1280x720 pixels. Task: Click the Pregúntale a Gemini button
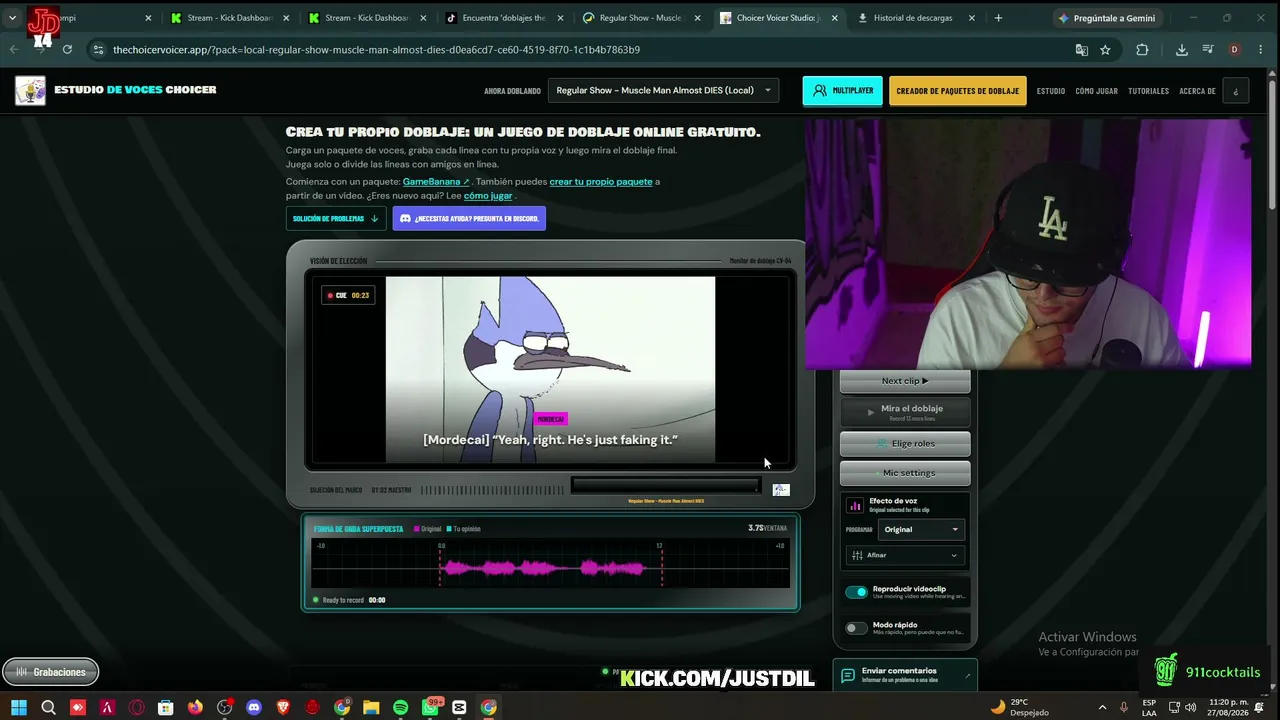1107,18
